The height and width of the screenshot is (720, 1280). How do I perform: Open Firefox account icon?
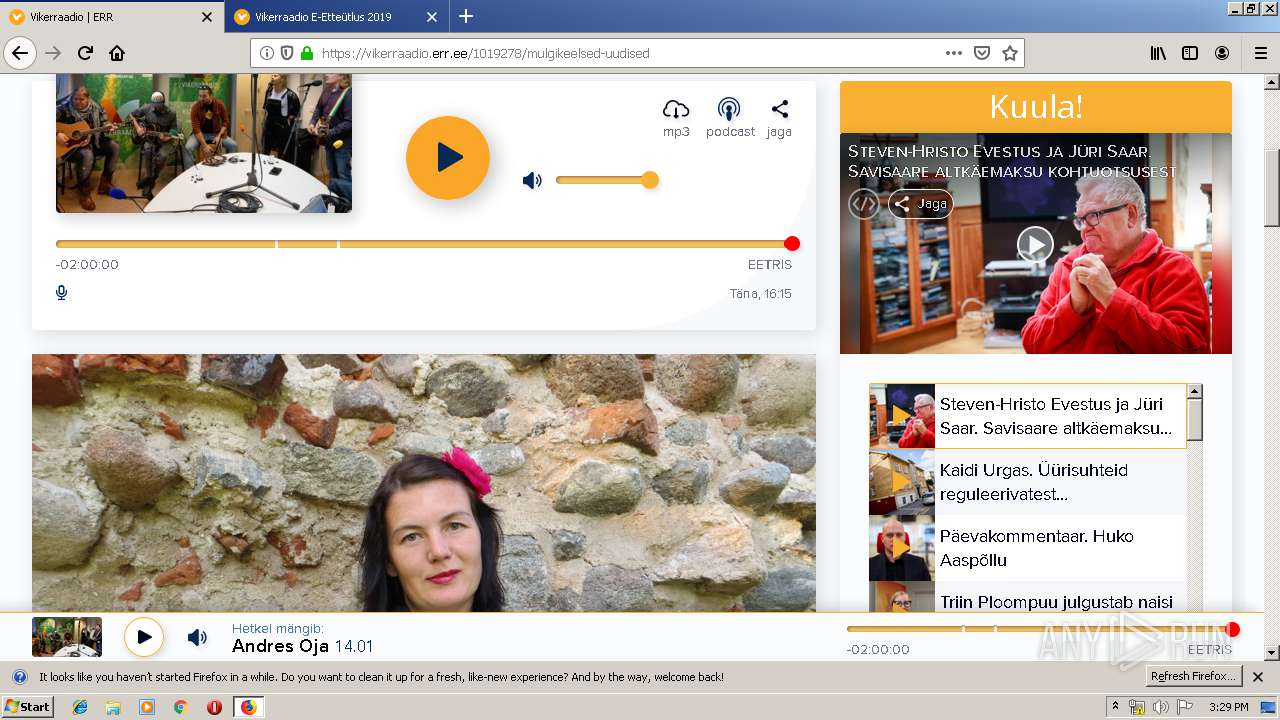point(1222,53)
